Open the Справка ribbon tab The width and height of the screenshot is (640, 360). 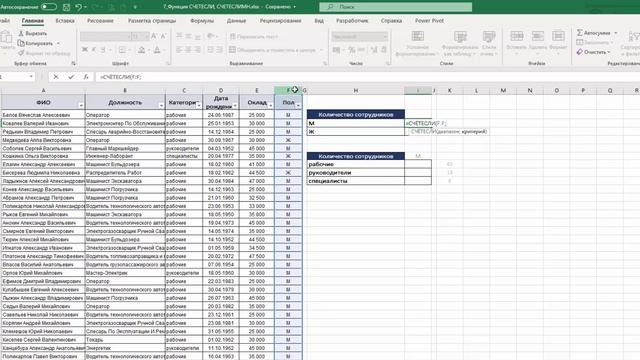coord(391,21)
